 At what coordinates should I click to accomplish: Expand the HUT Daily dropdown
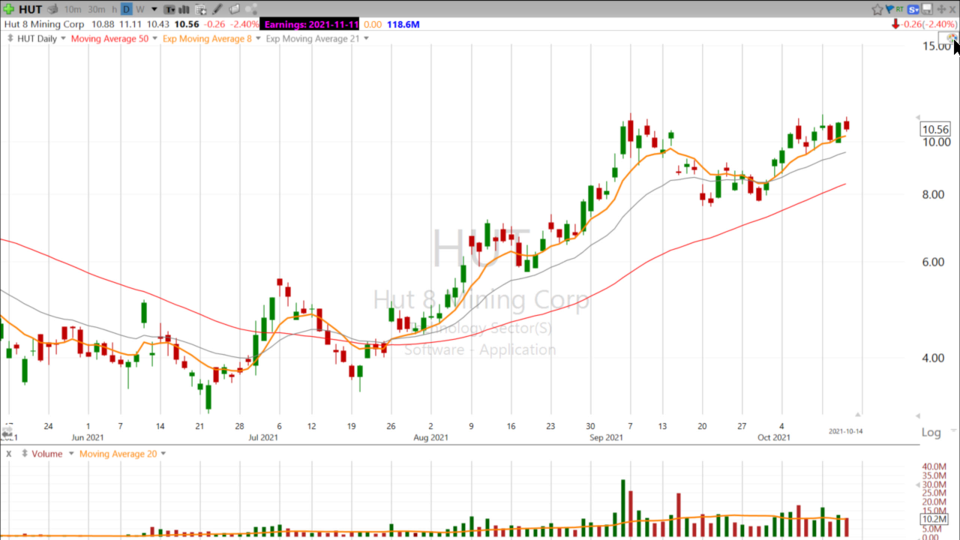point(63,38)
